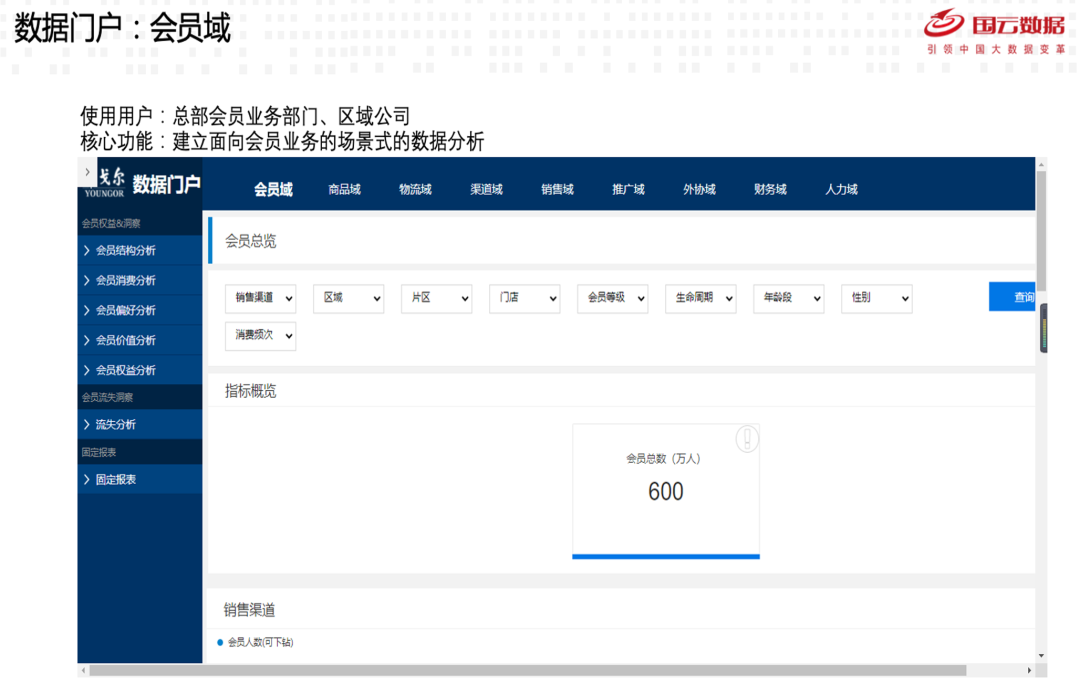Click the blue dot legend 会员人数(可下钻)
This screenshot has height=695, width=1080.
[220, 642]
